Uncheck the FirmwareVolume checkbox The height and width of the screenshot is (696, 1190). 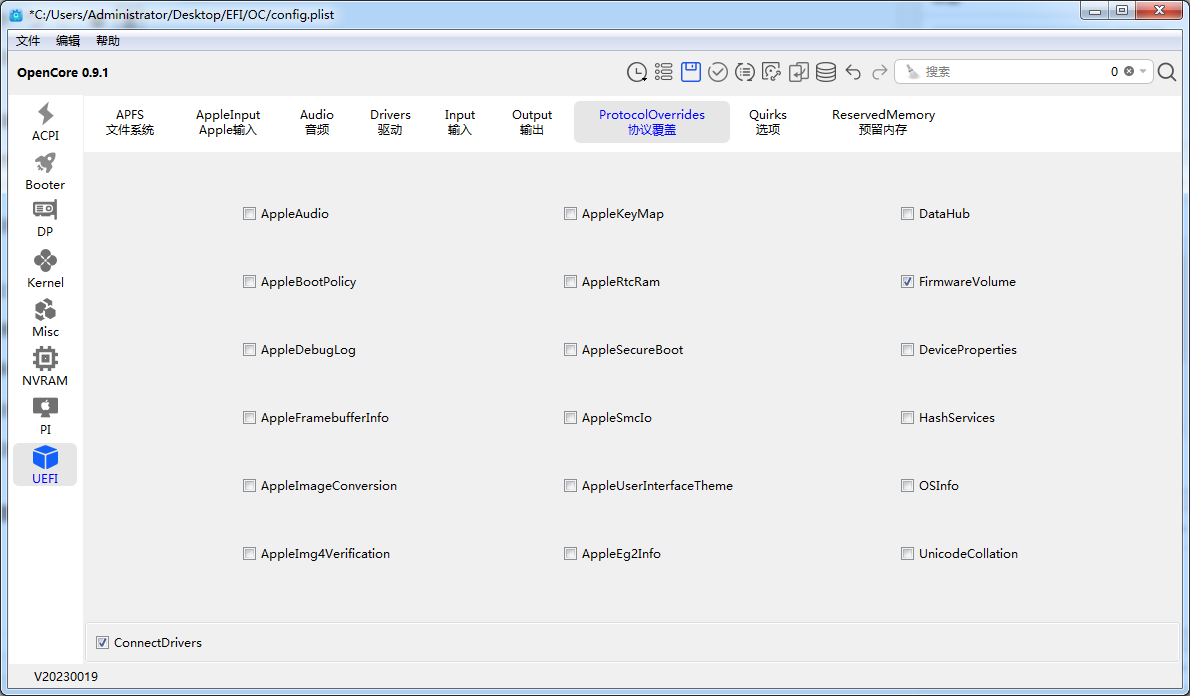[x=907, y=282]
